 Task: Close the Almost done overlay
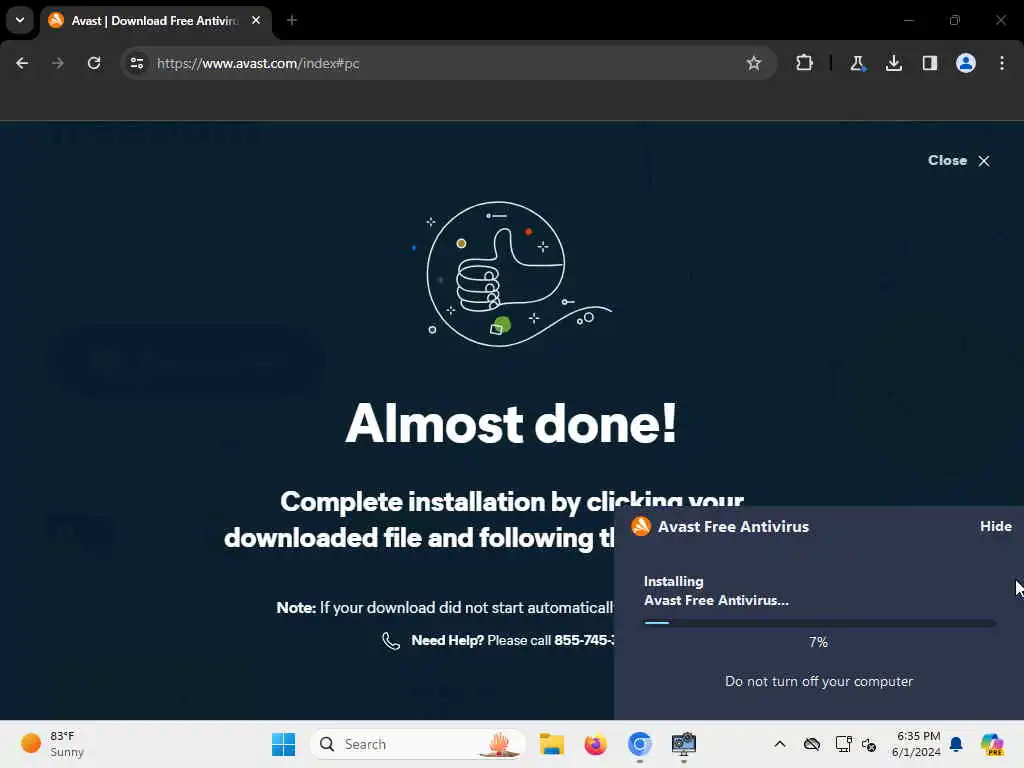coord(959,161)
